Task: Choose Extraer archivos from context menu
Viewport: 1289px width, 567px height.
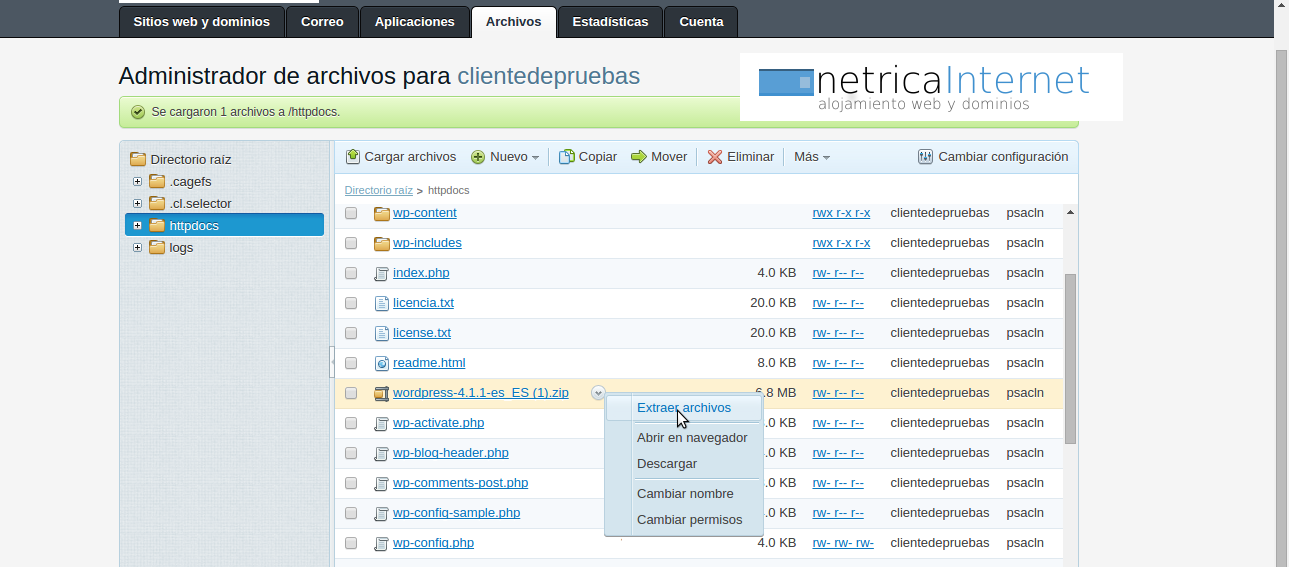Action: 684,408
